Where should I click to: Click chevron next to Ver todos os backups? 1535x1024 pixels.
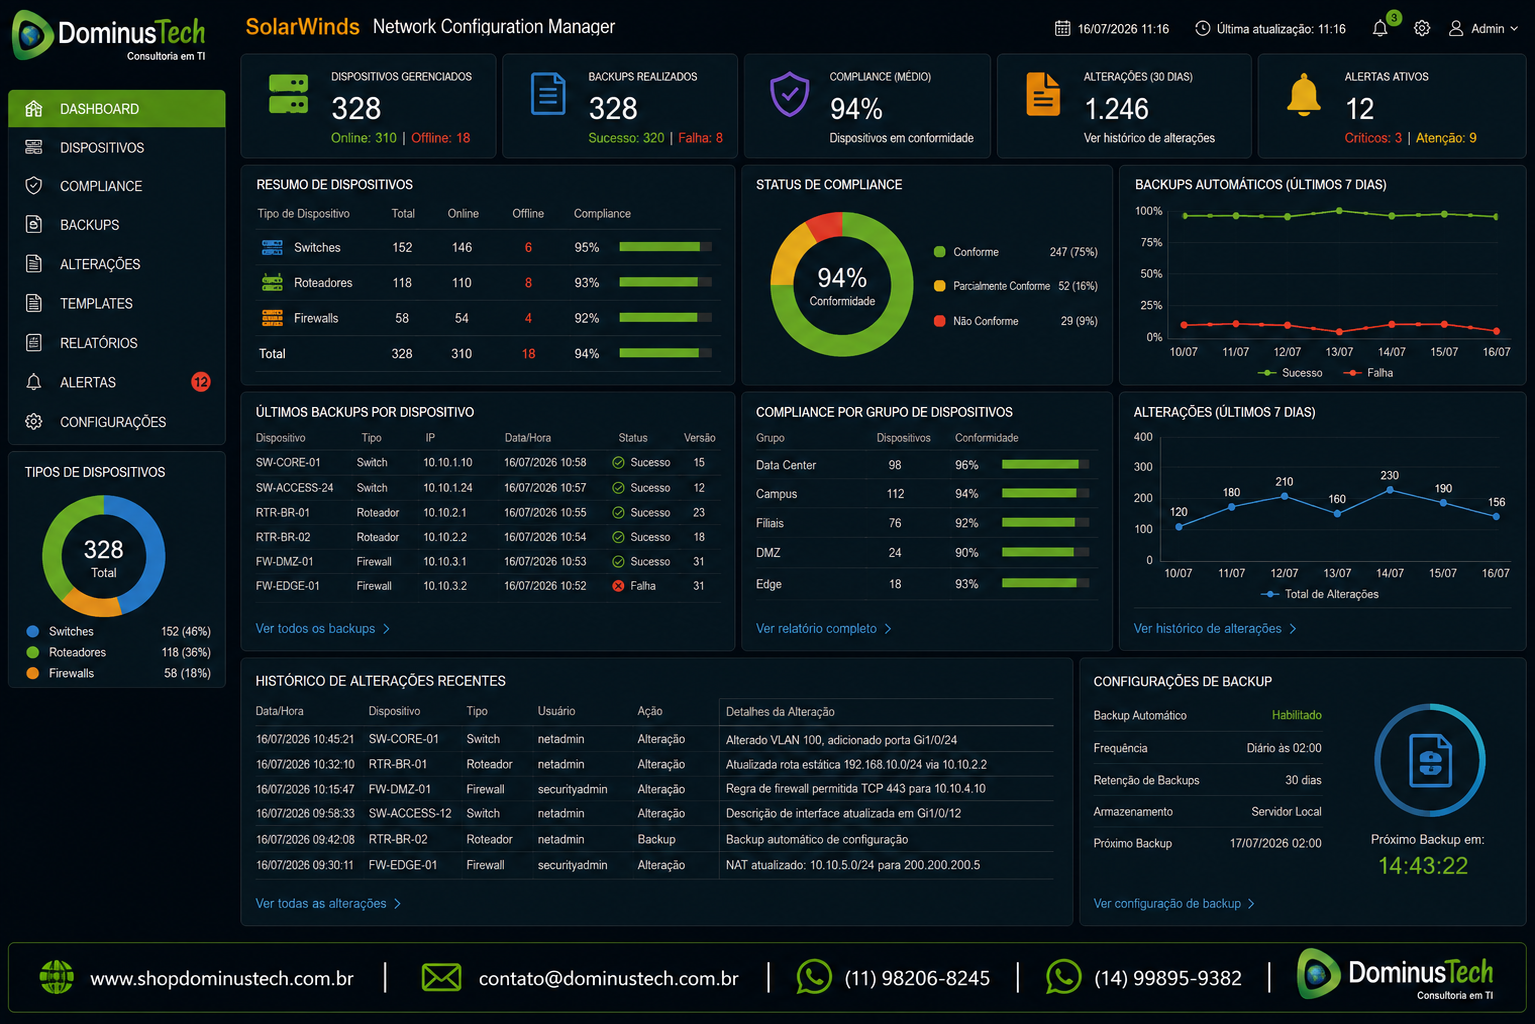click(387, 629)
